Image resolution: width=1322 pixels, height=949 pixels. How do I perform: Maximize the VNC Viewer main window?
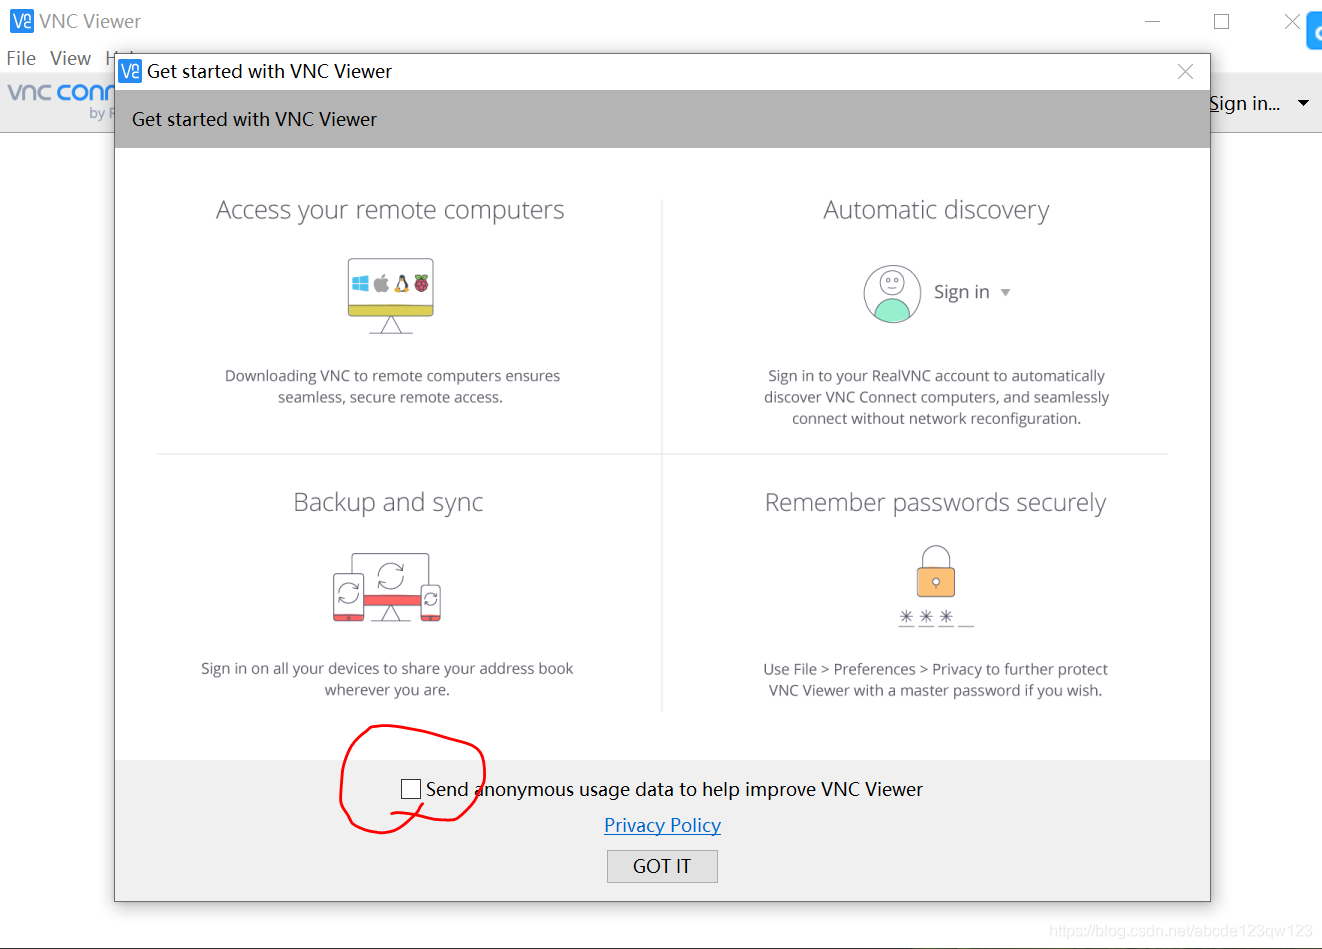(x=1221, y=21)
